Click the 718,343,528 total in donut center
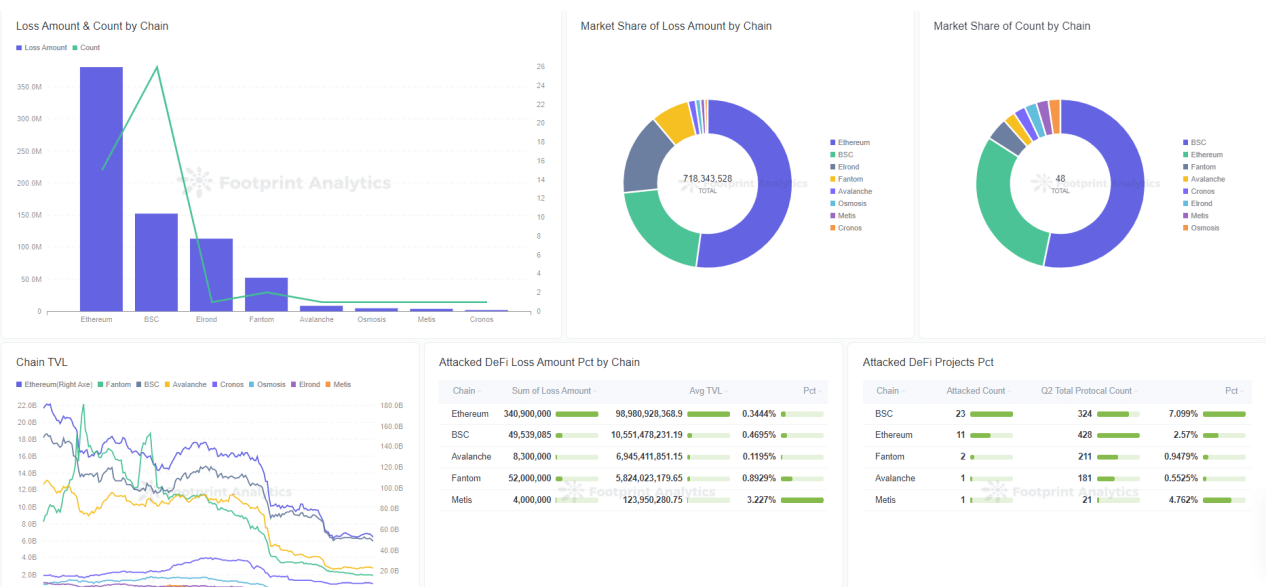Image resolution: width=1266 pixels, height=587 pixels. click(707, 179)
